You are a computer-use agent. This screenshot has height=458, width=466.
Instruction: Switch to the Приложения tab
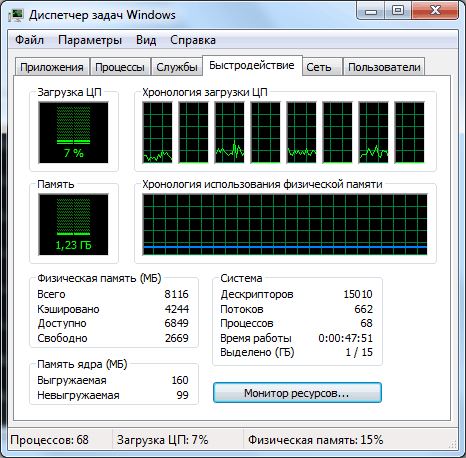[x=52, y=67]
